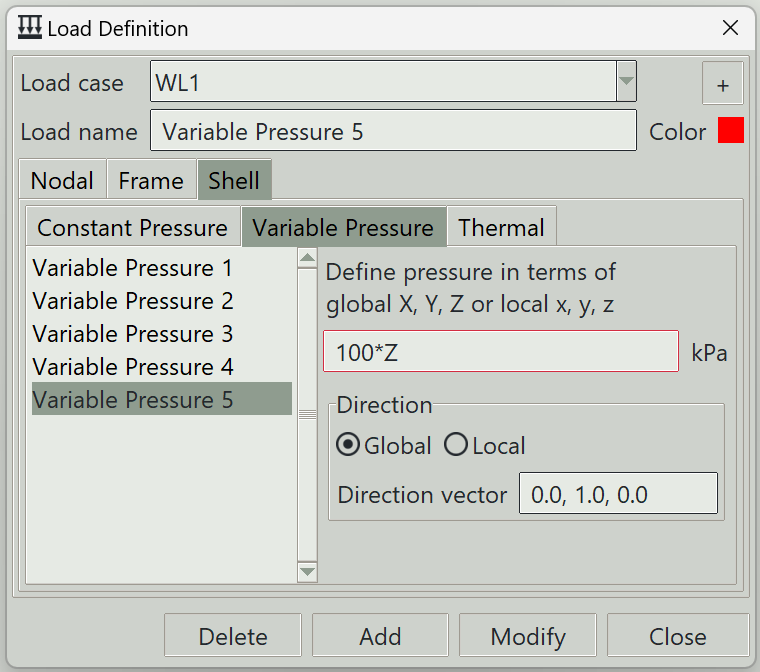Click the Modify button
The height and width of the screenshot is (672, 760).
(x=528, y=636)
